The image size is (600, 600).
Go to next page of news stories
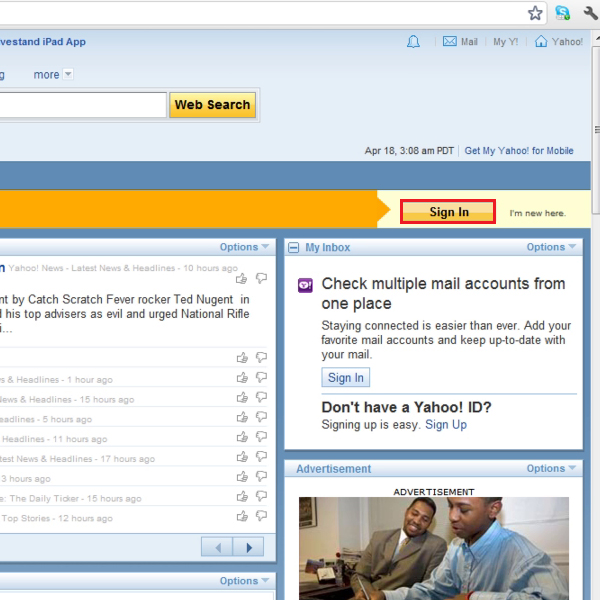click(x=248, y=547)
